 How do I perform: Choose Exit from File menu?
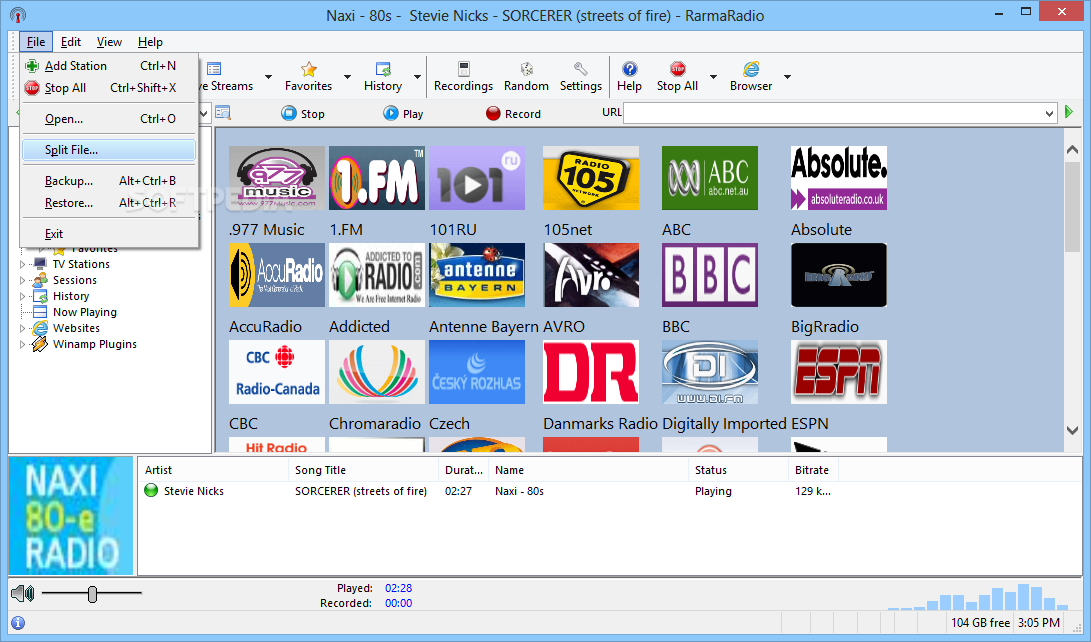click(109, 234)
